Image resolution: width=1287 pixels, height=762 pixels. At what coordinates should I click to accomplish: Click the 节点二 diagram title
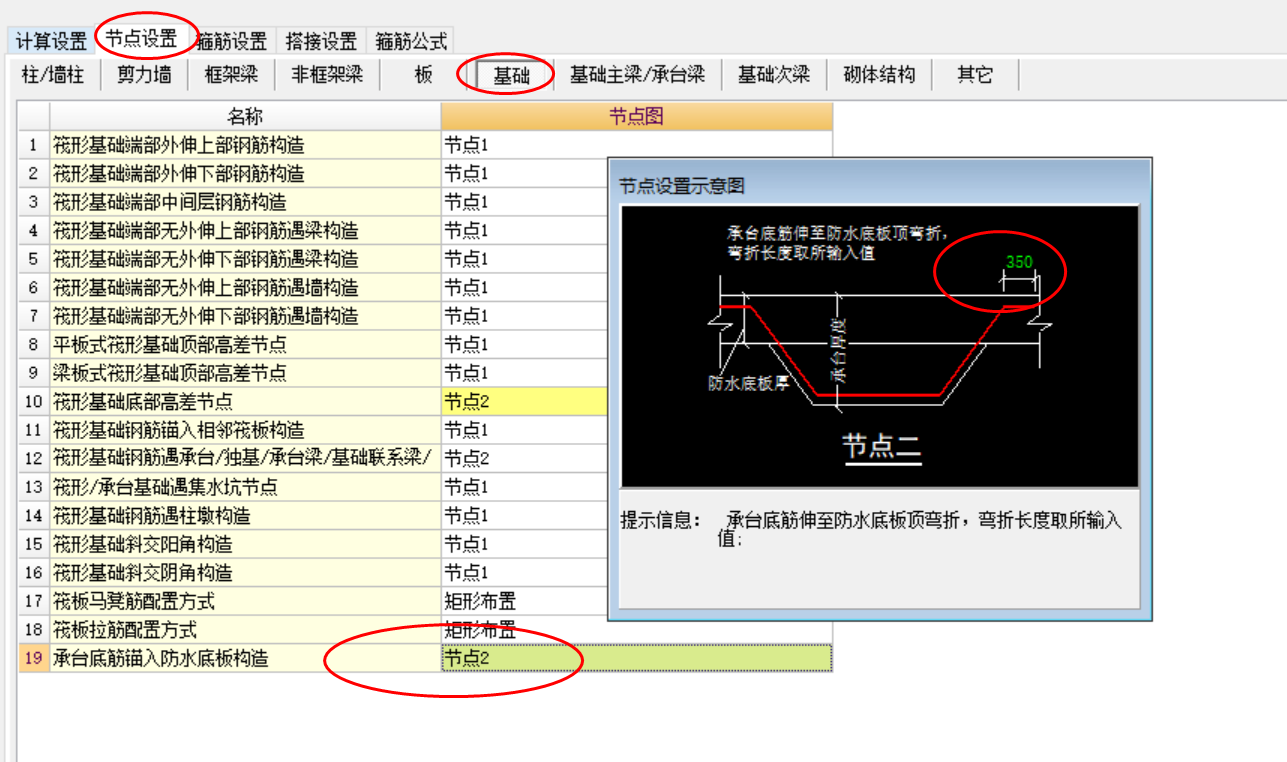coord(880,445)
